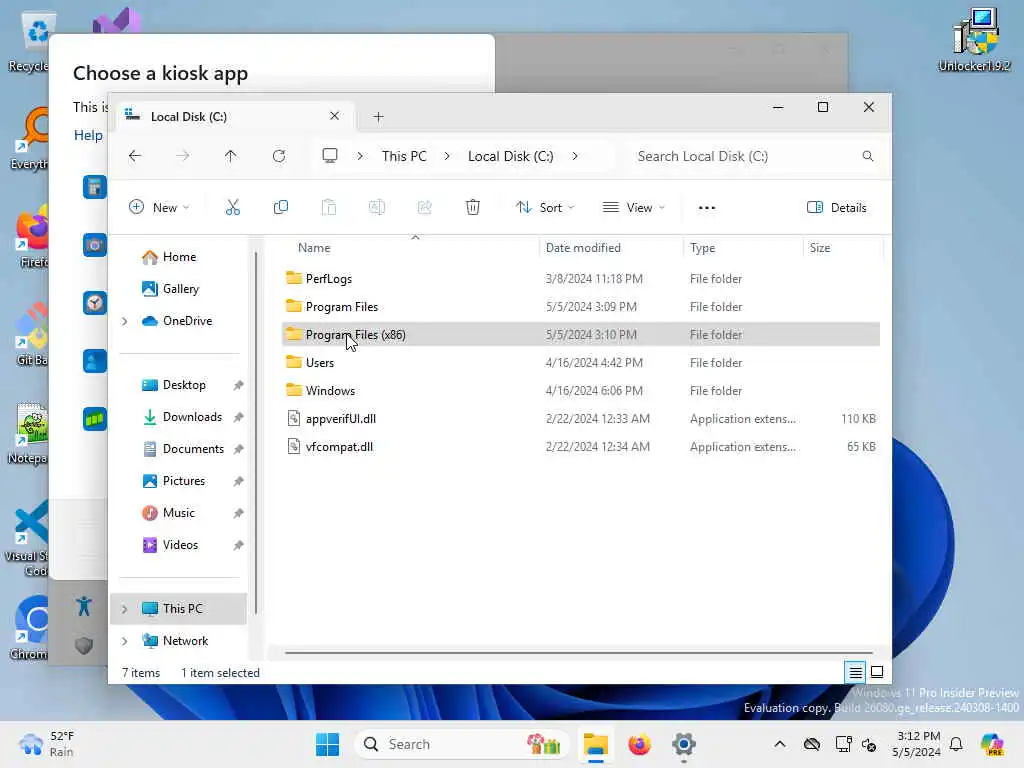Click the PC monitor icon in address bar

330,155
